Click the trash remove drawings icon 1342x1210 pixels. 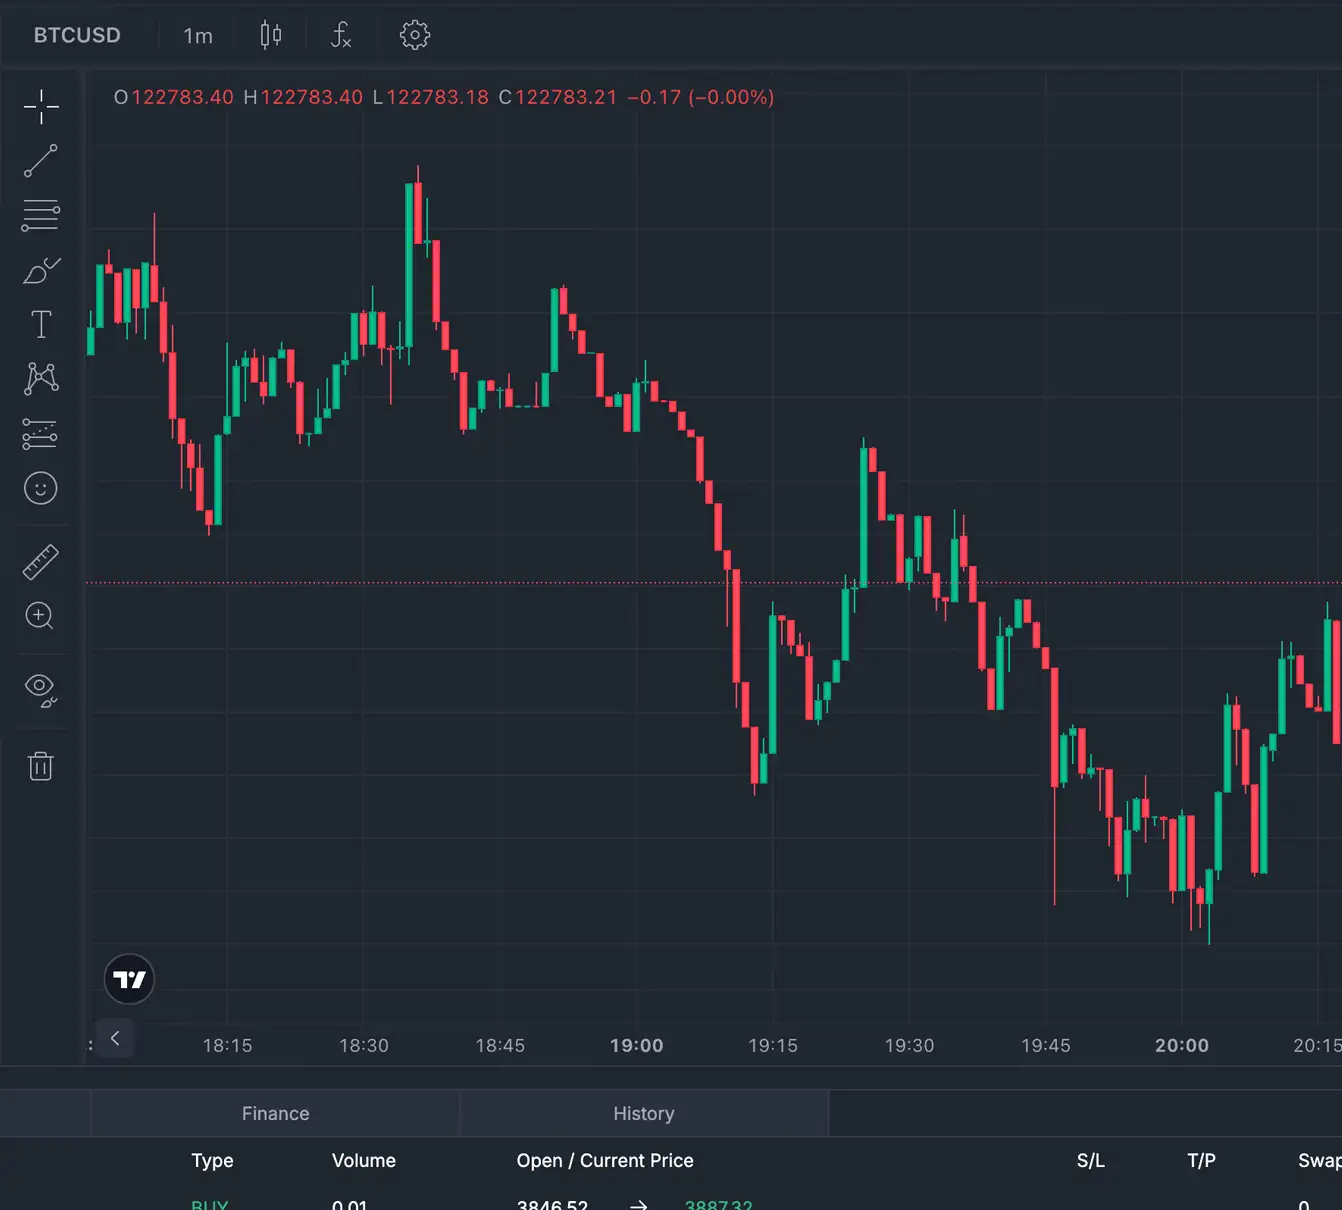tap(41, 766)
